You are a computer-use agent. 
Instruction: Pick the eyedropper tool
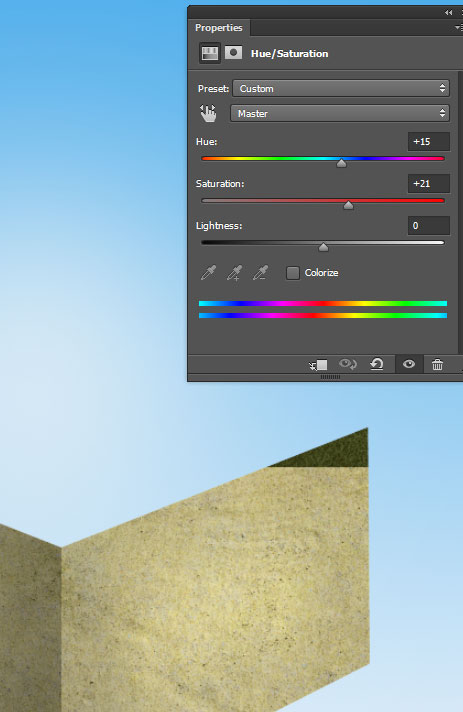[x=208, y=273]
